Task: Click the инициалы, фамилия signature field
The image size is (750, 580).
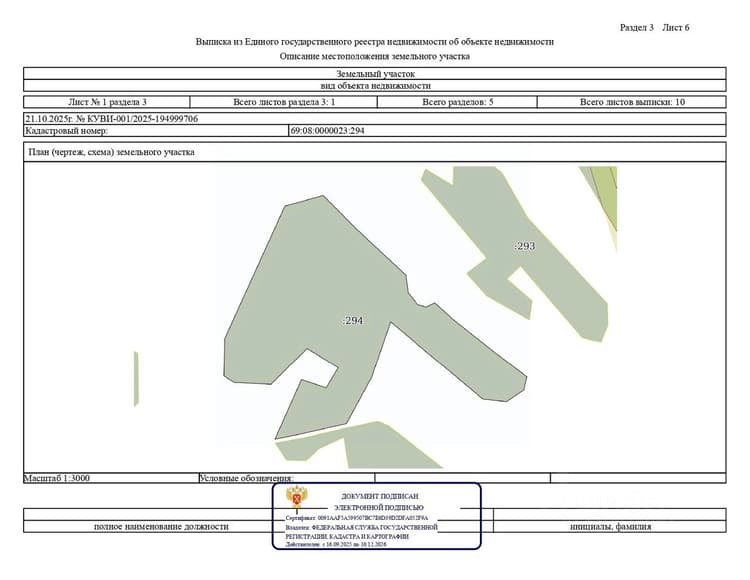Action: [x=610, y=526]
